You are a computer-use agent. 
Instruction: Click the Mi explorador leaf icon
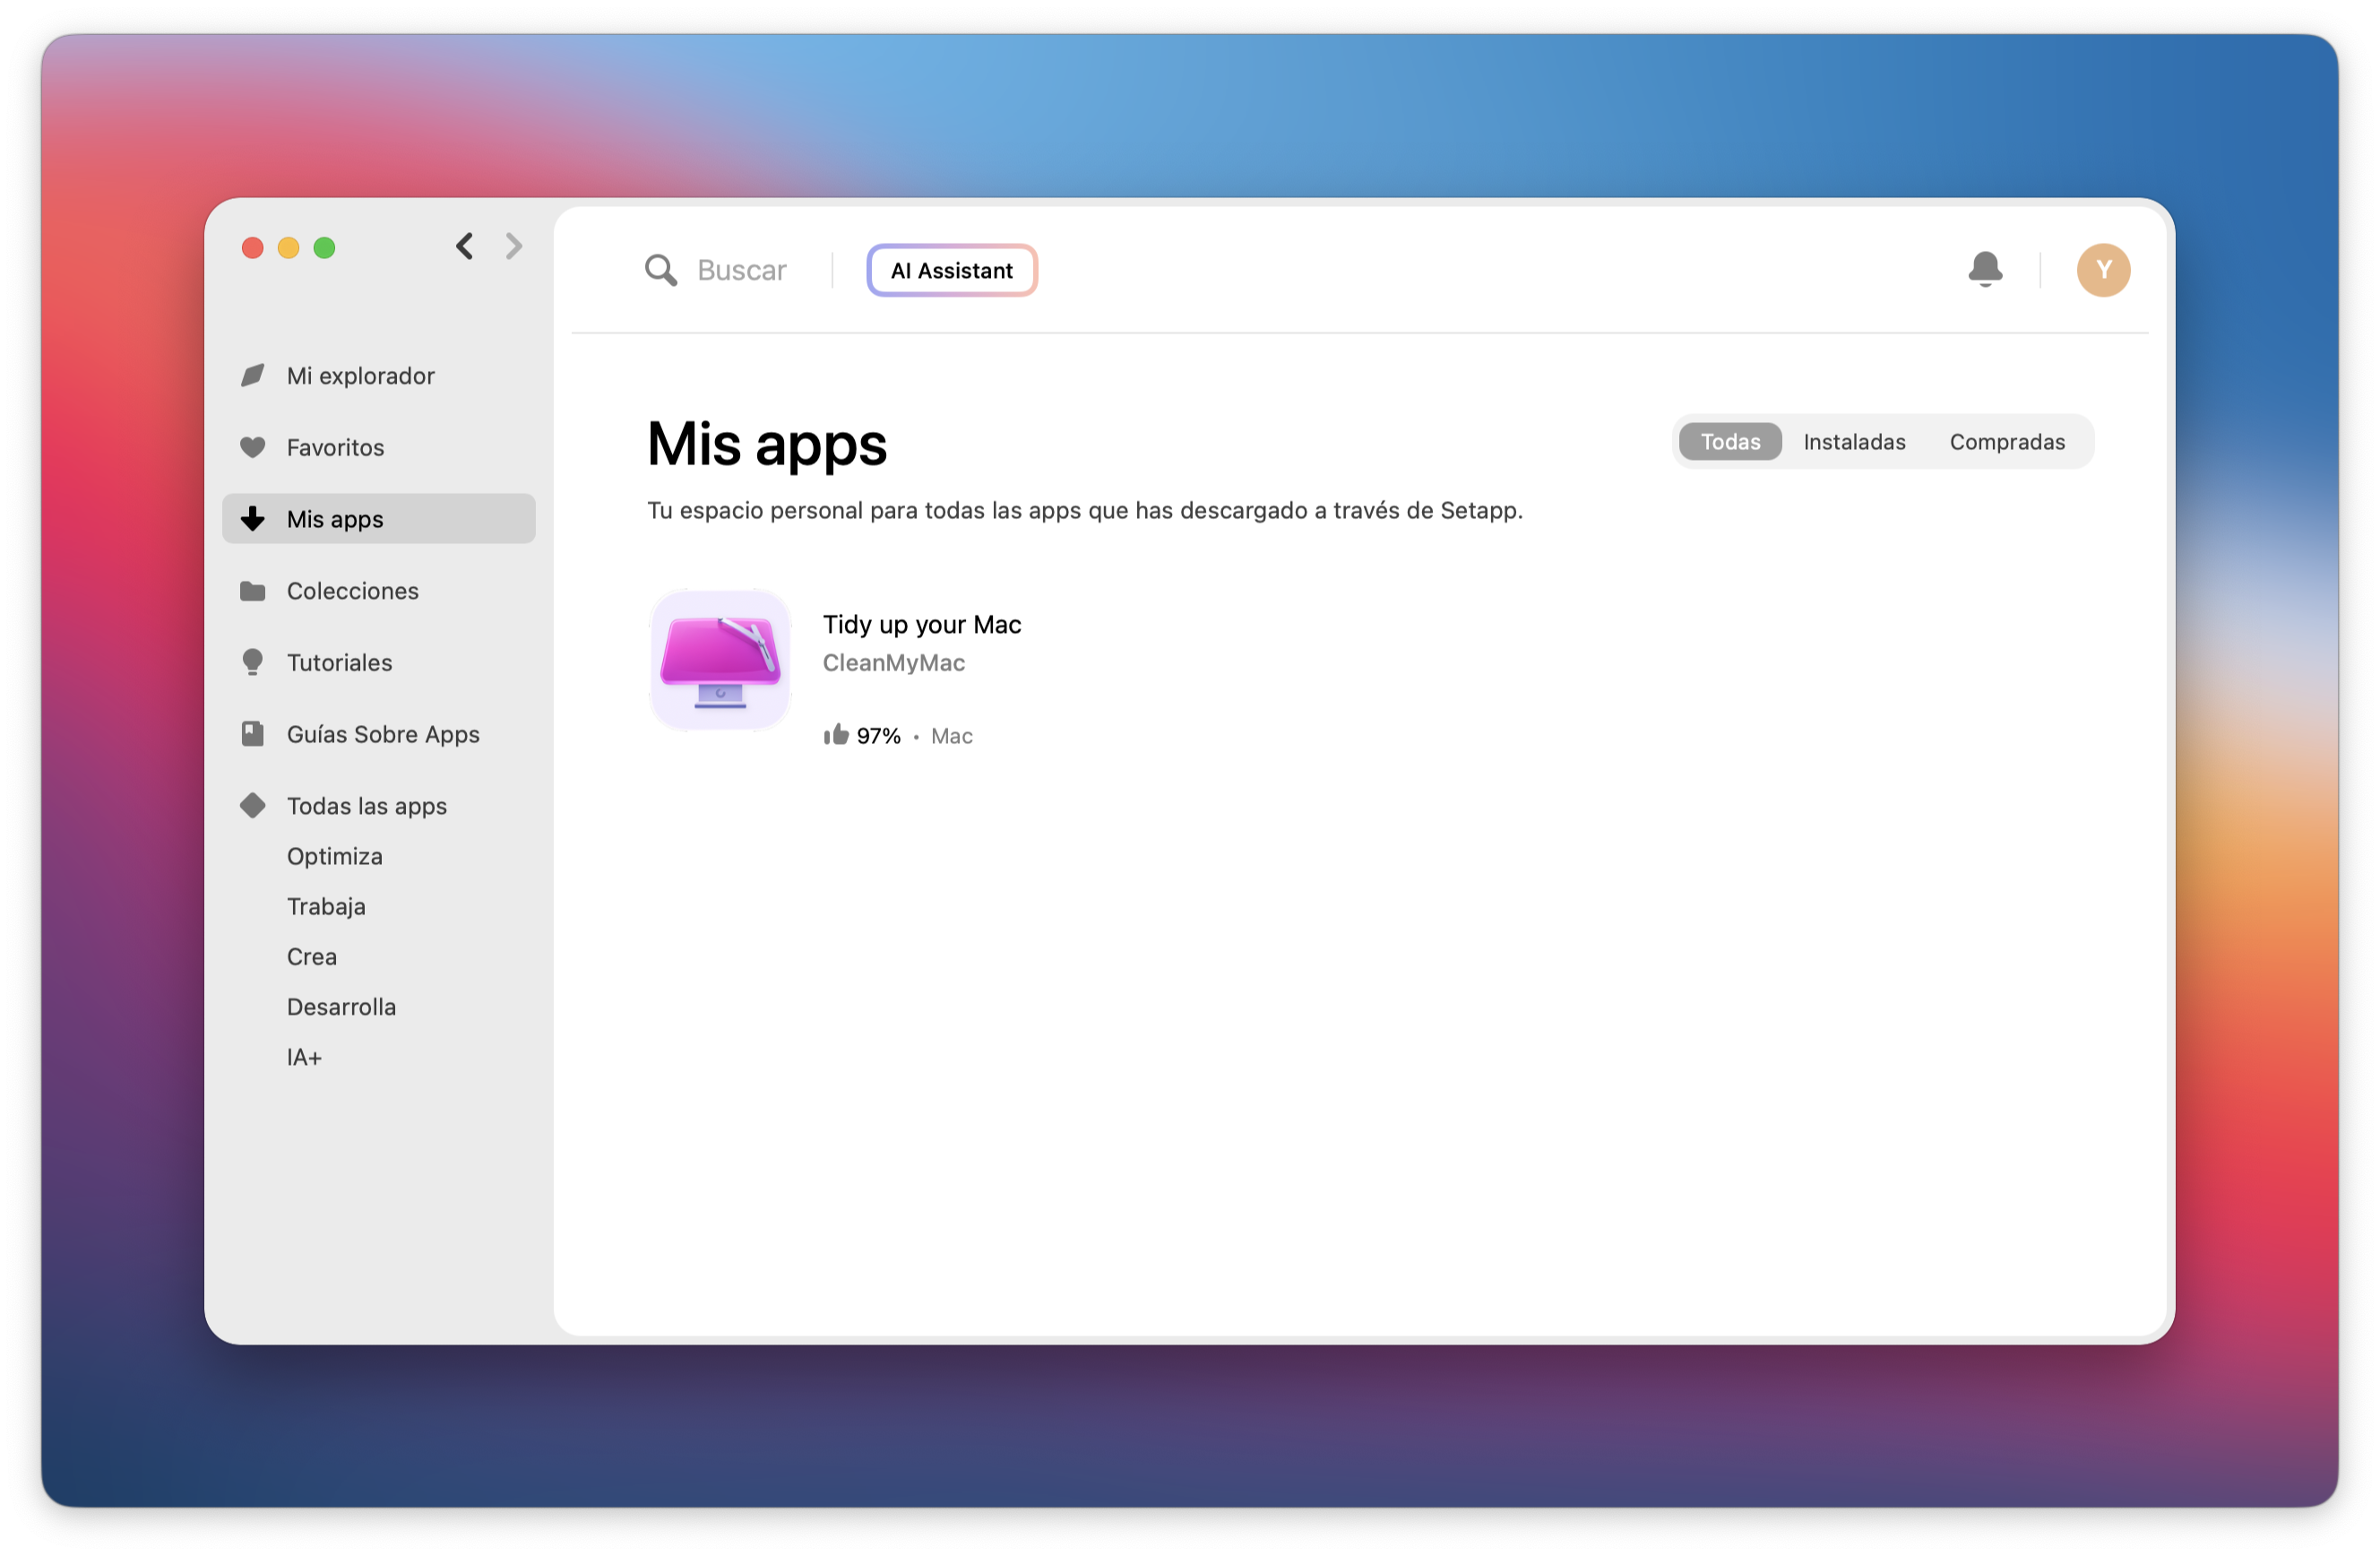point(253,376)
